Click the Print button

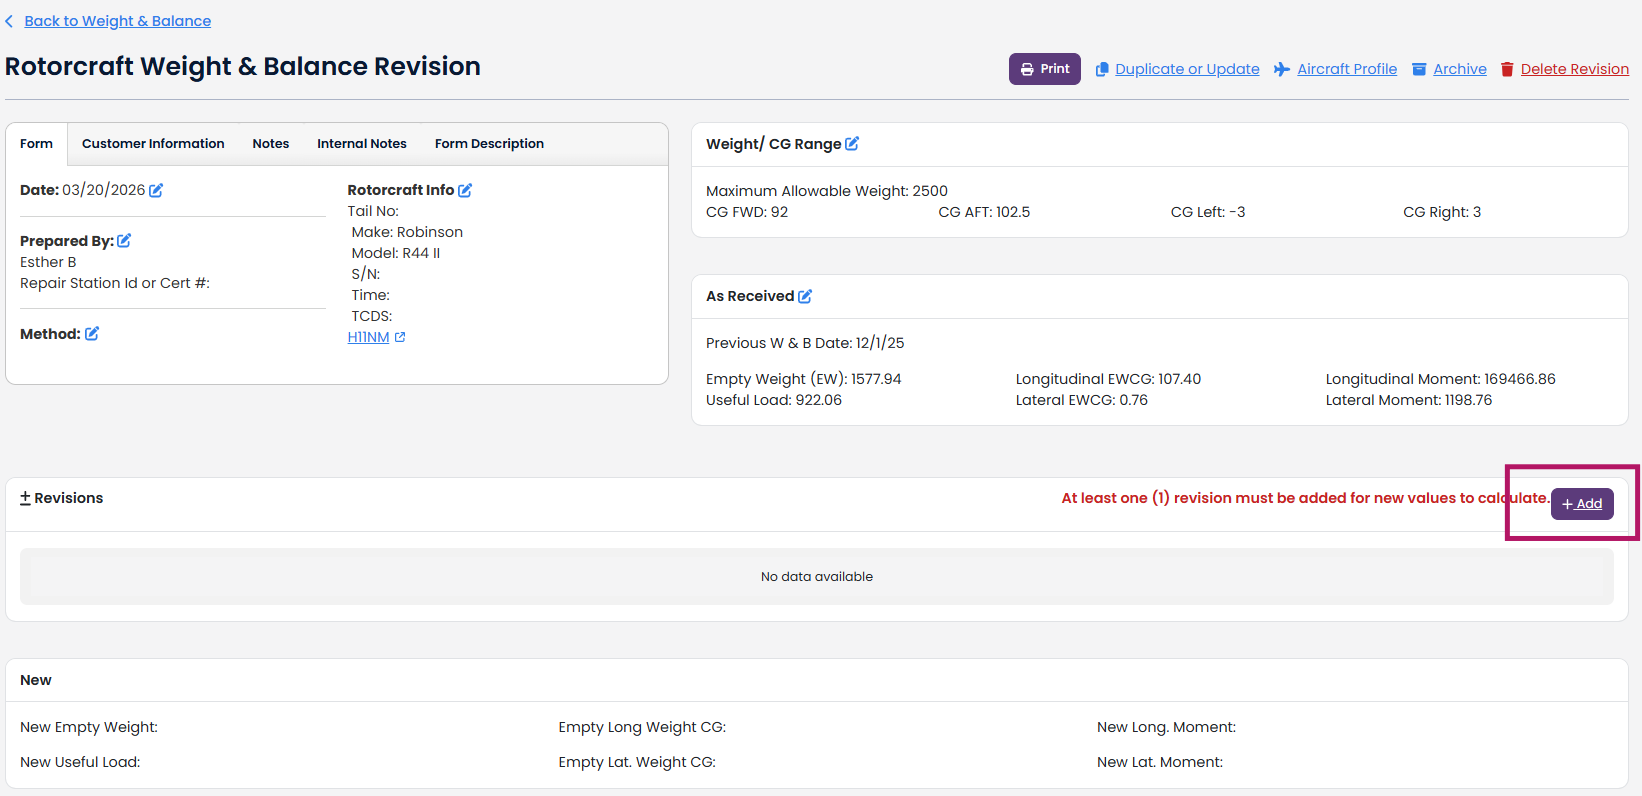coord(1044,69)
